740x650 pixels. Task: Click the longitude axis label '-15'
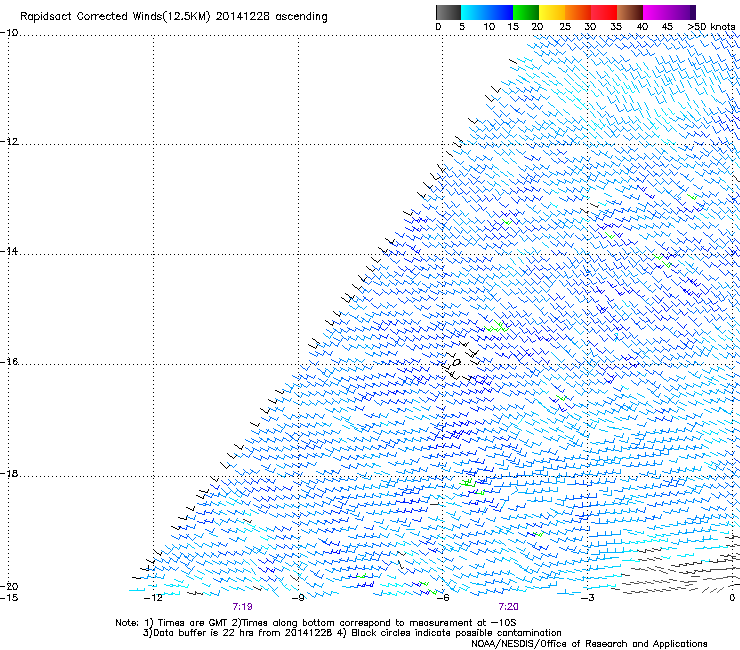click(9, 598)
